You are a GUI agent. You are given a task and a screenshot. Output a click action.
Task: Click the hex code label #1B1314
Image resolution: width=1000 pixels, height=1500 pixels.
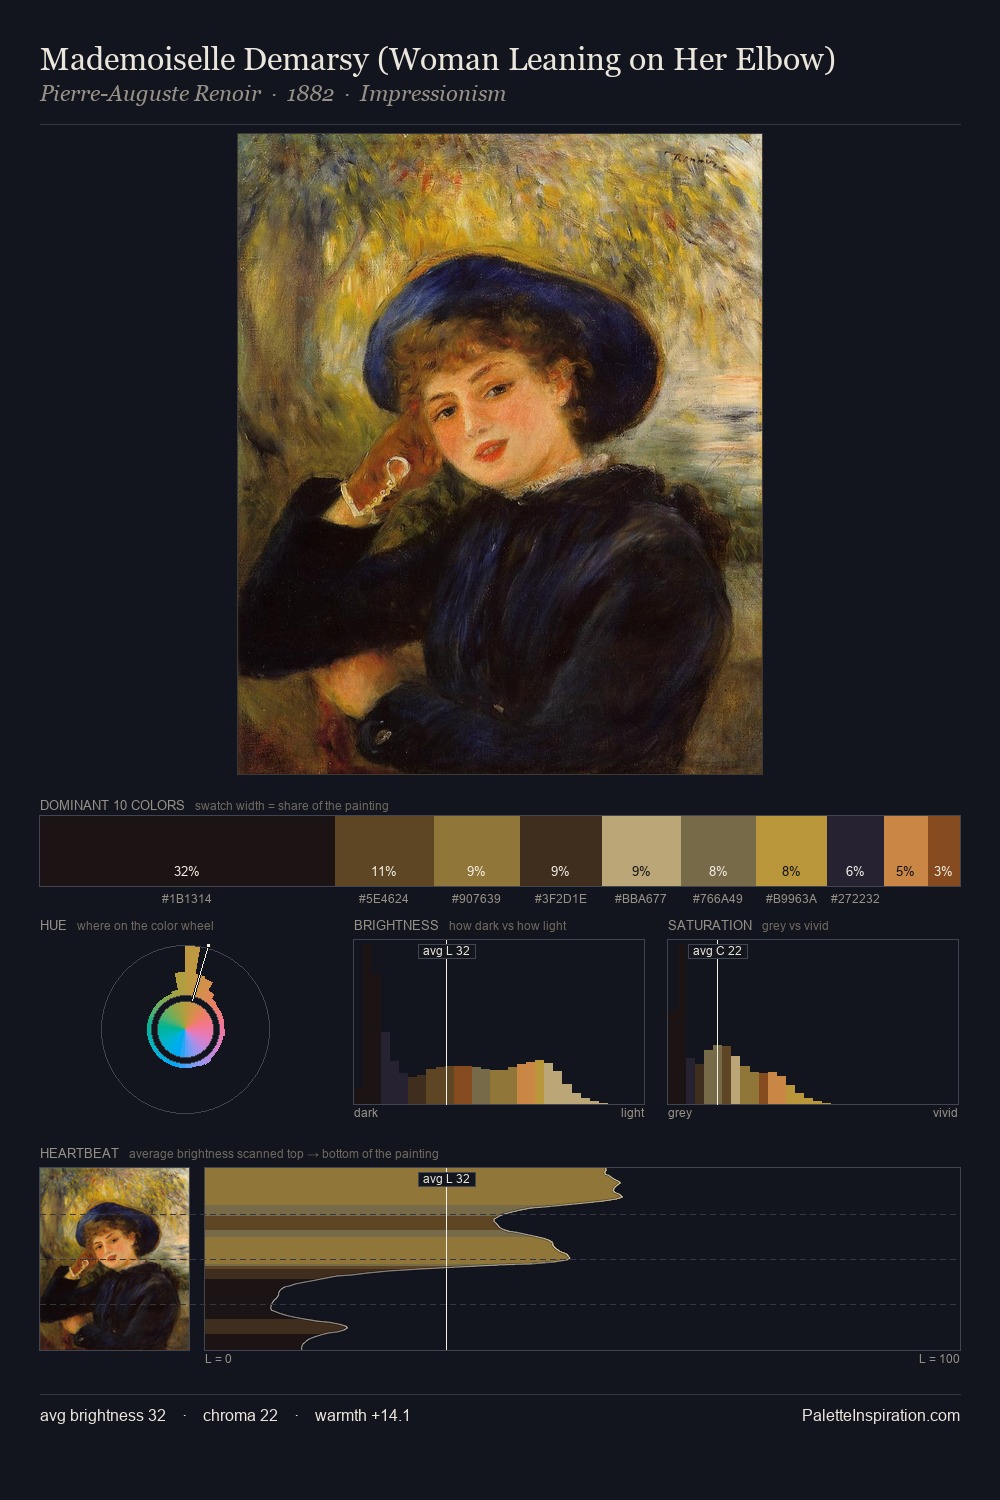point(187,899)
